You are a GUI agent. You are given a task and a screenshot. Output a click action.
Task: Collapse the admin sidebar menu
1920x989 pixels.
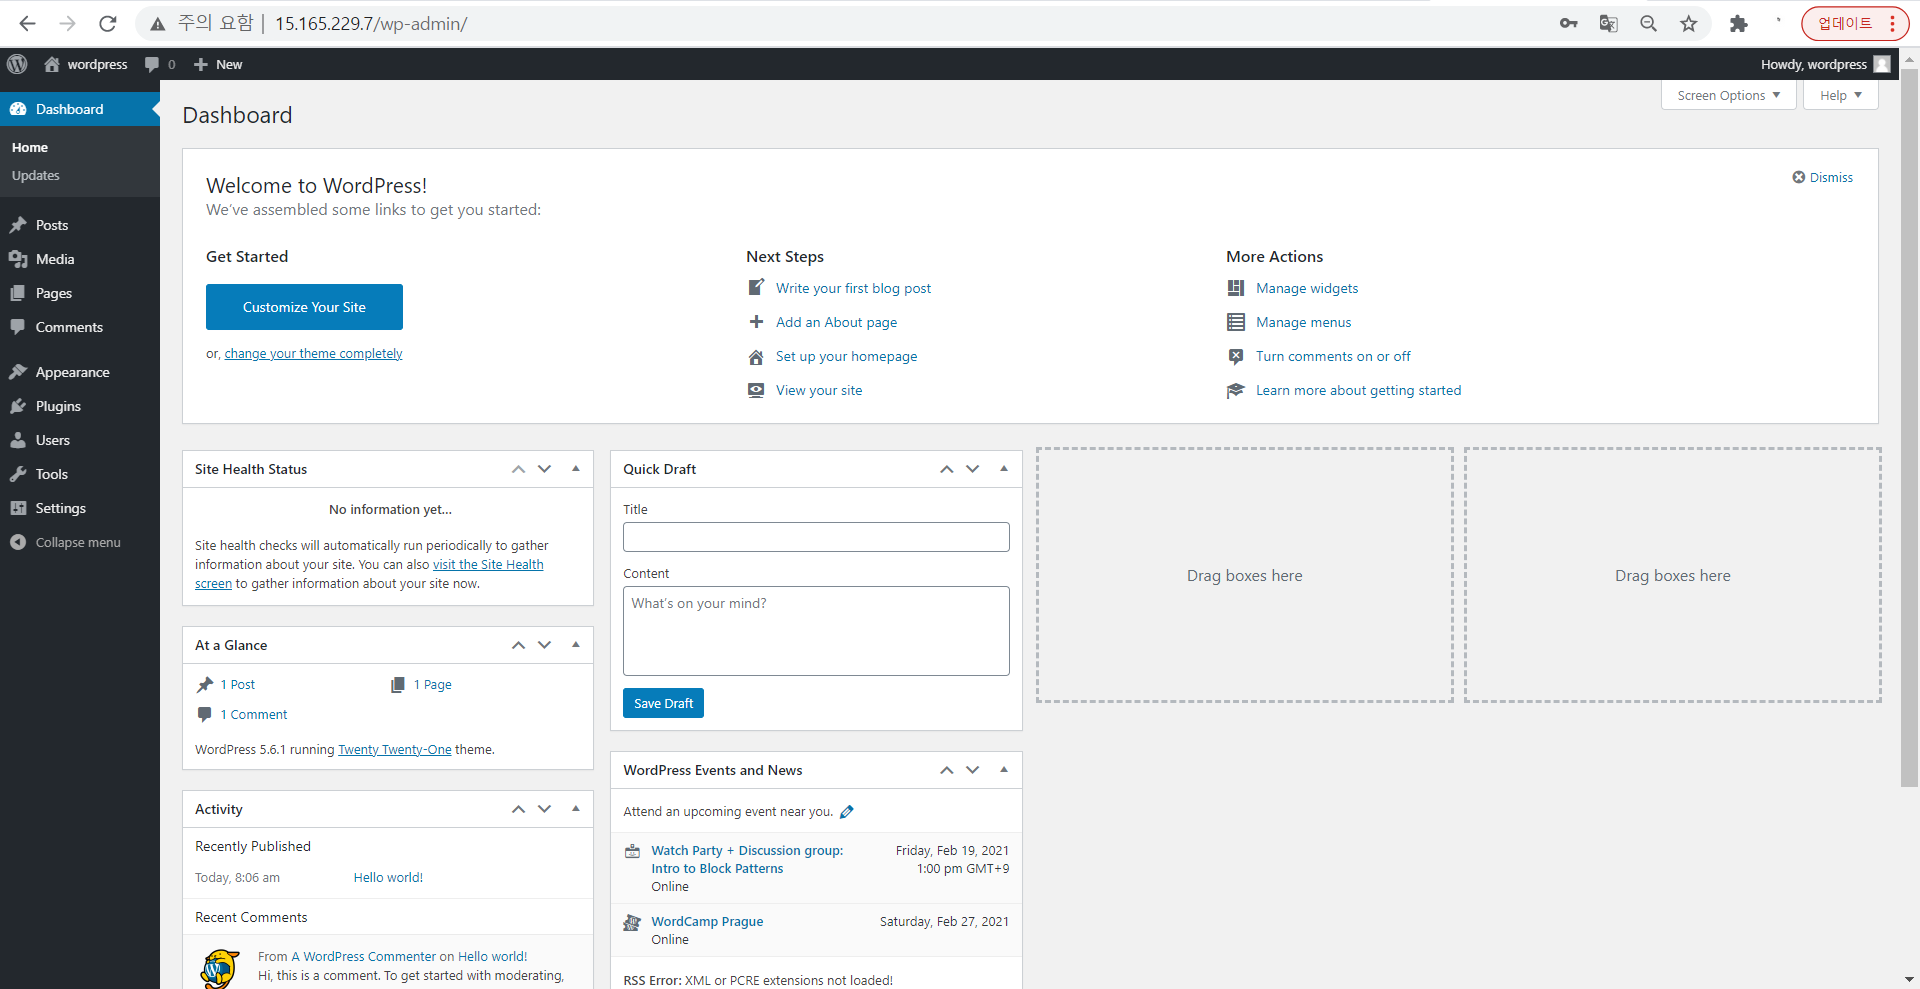[x=80, y=542]
